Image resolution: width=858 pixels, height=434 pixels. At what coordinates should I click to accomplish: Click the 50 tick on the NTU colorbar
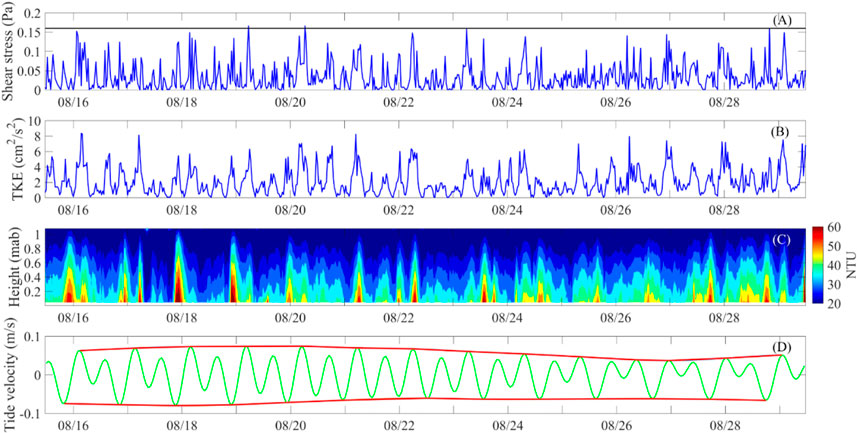pyautogui.click(x=832, y=247)
